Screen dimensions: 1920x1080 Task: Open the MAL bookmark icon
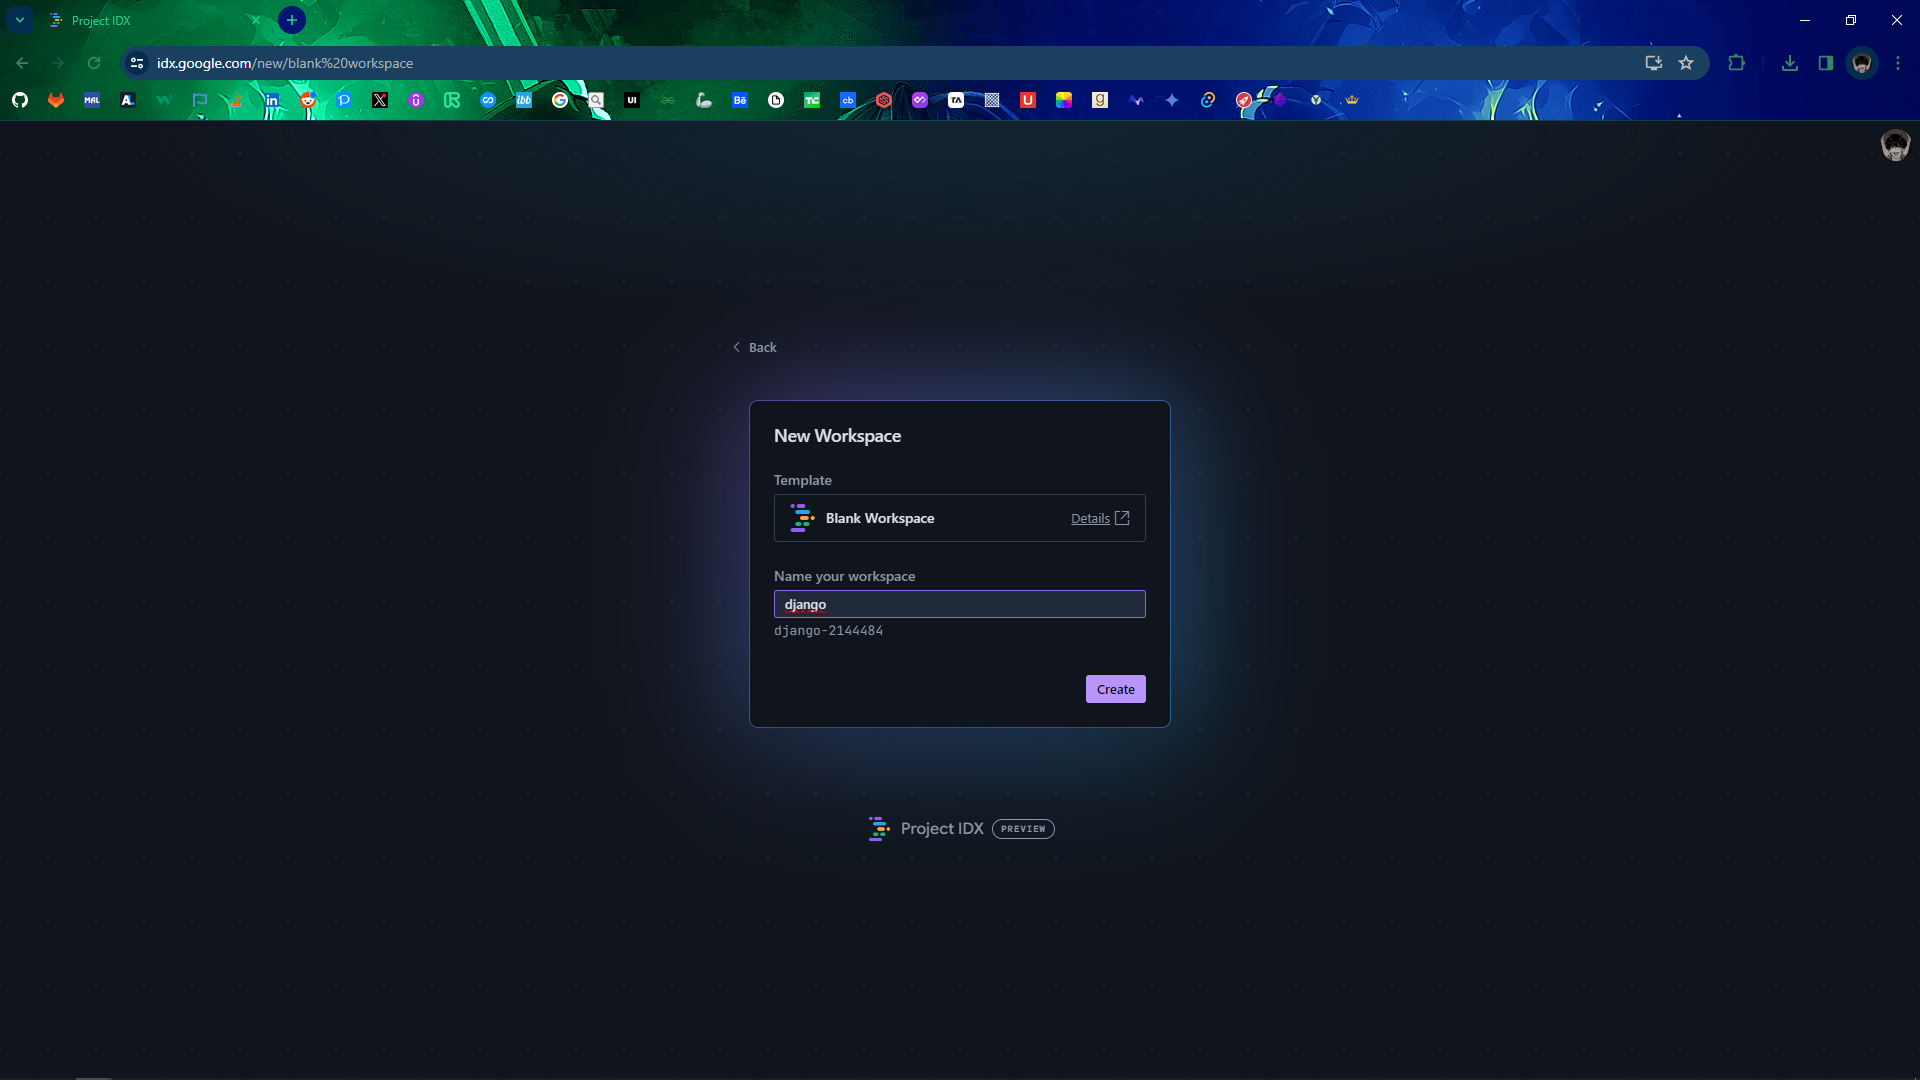tap(92, 100)
